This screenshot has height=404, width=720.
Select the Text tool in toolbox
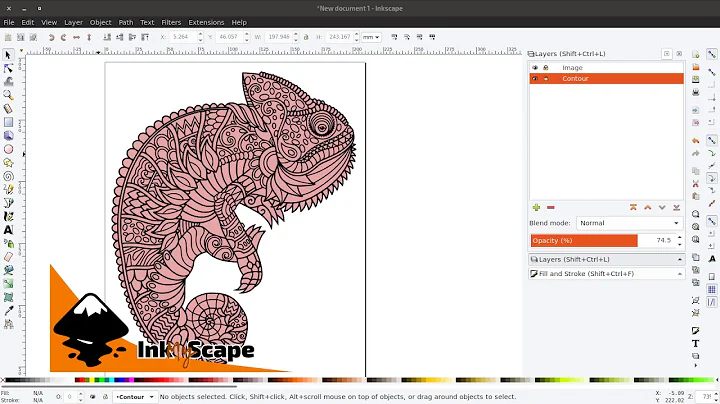point(8,230)
